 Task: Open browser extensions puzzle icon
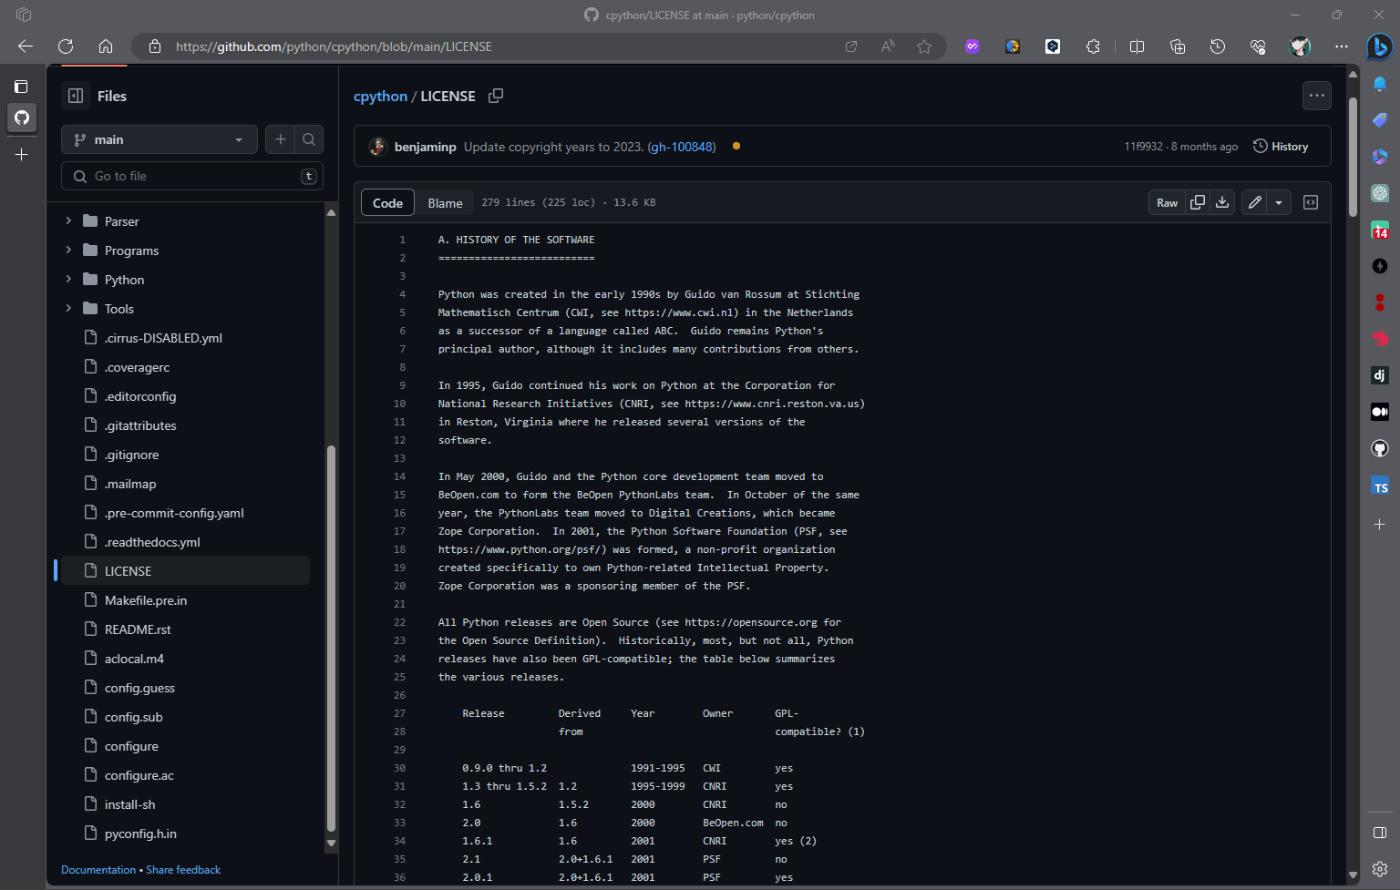(x=1093, y=46)
